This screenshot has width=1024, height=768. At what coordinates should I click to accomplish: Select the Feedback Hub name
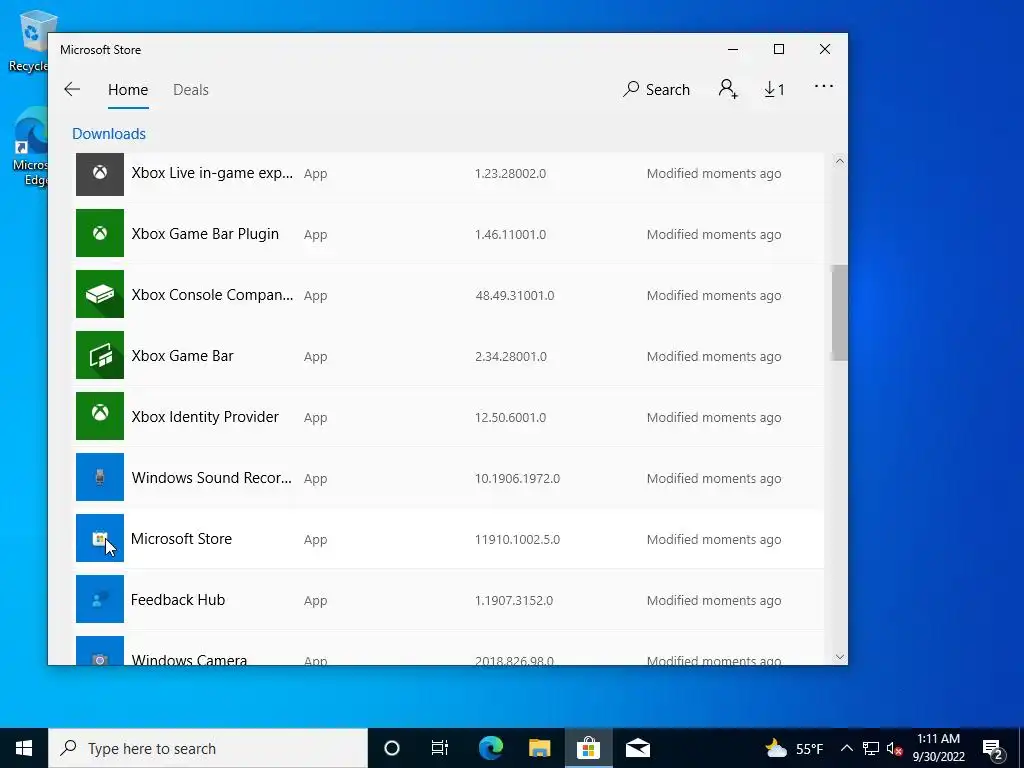click(x=178, y=600)
